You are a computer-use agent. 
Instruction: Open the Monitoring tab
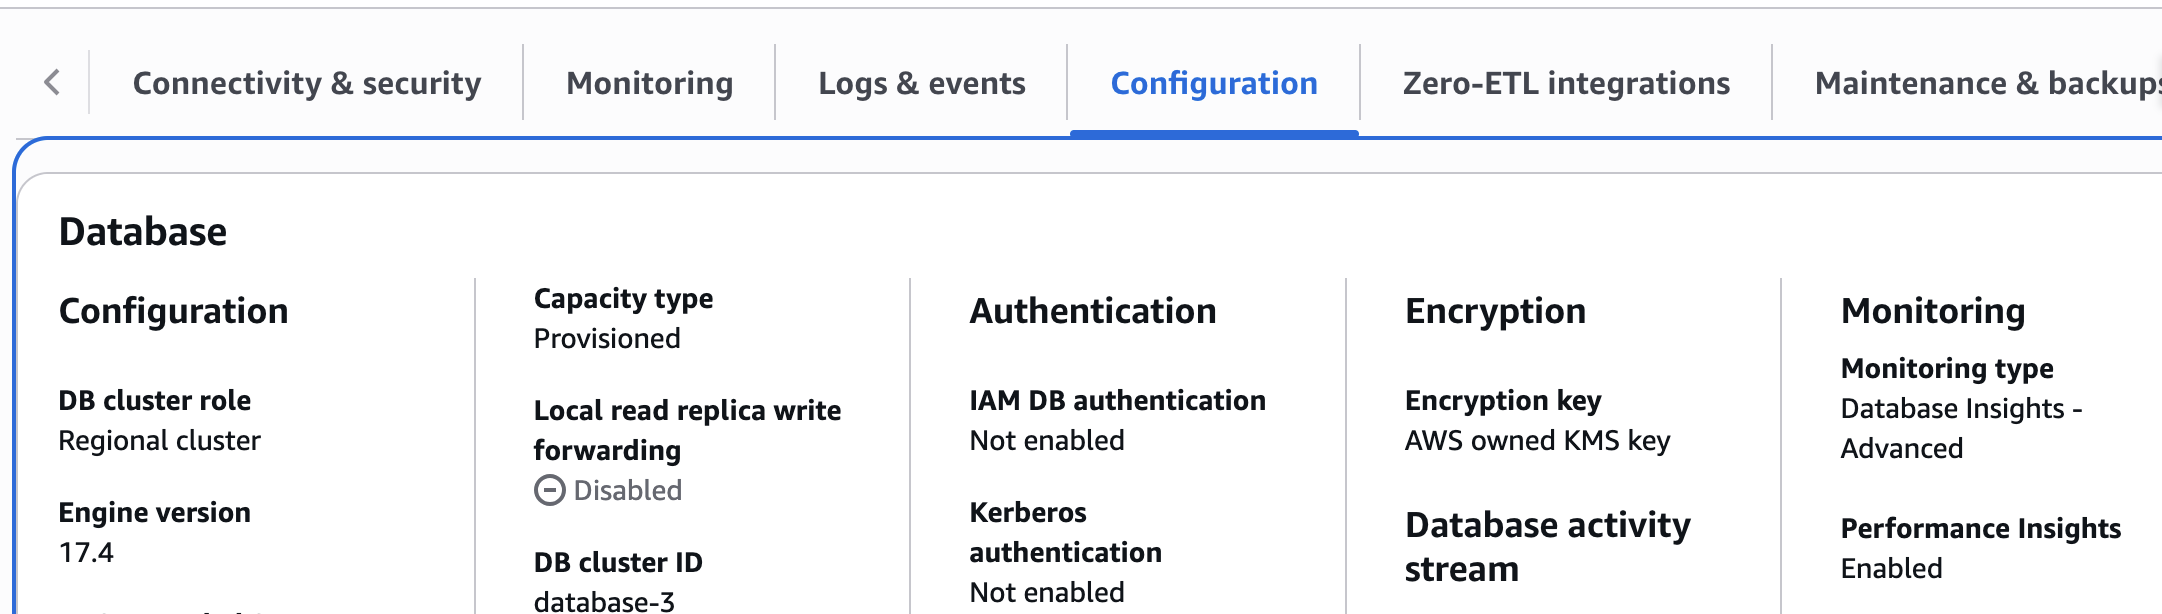click(649, 83)
